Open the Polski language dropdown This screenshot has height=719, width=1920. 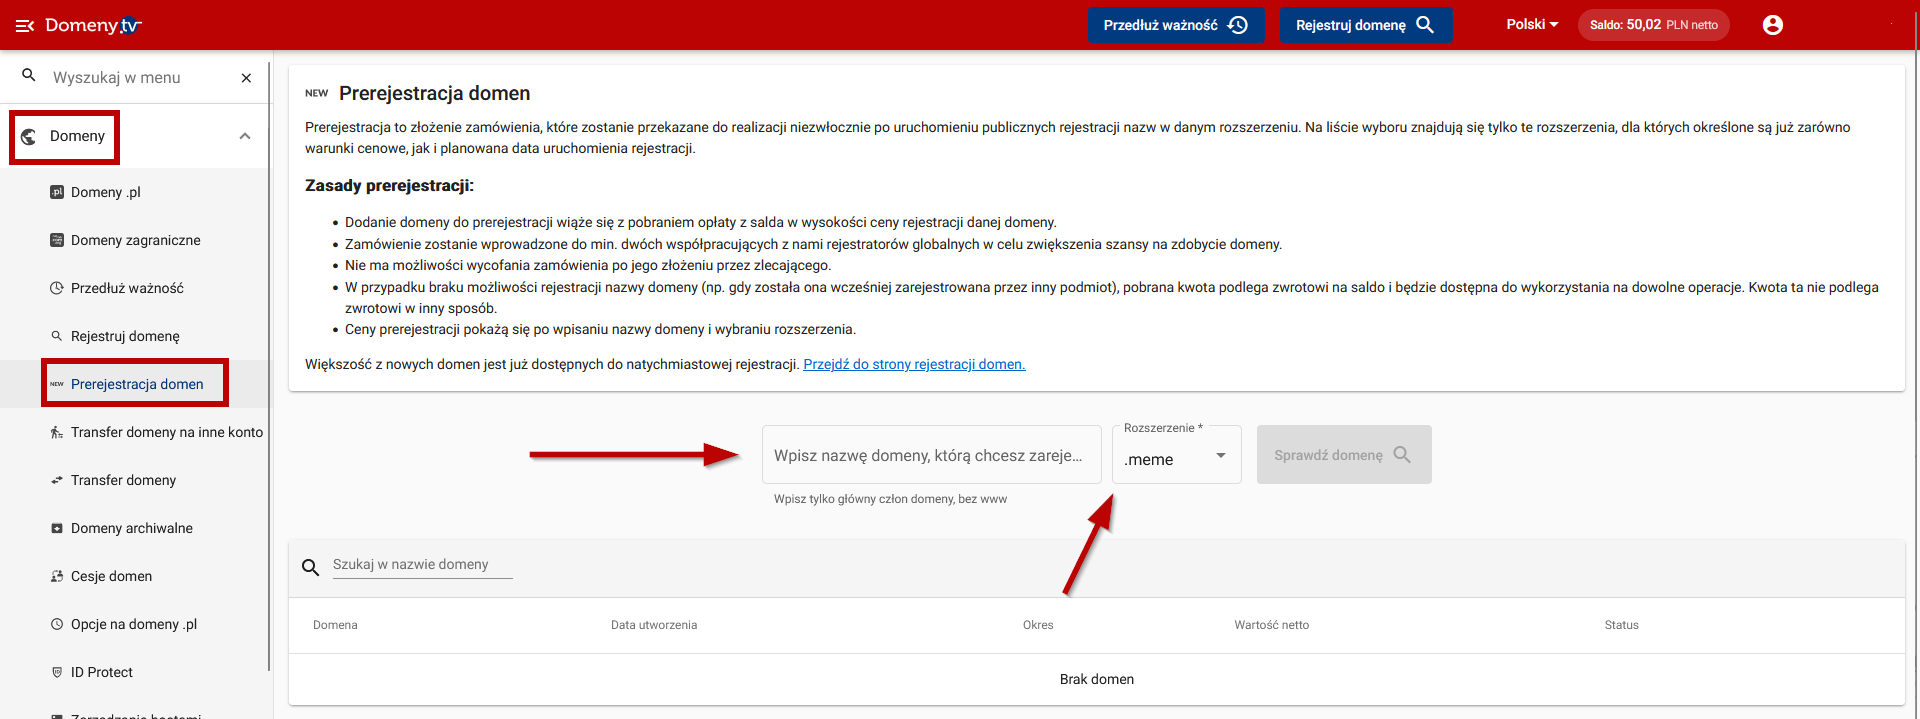tap(1532, 25)
